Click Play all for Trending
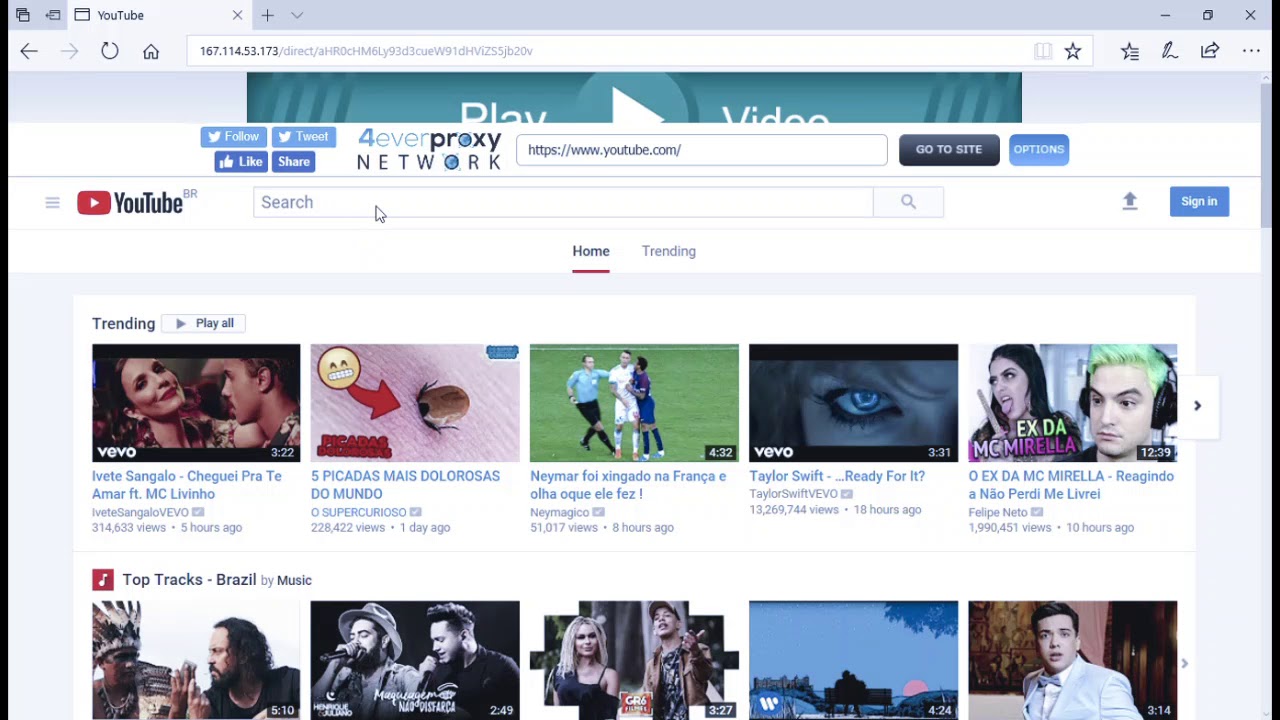The image size is (1280, 720). (x=204, y=323)
